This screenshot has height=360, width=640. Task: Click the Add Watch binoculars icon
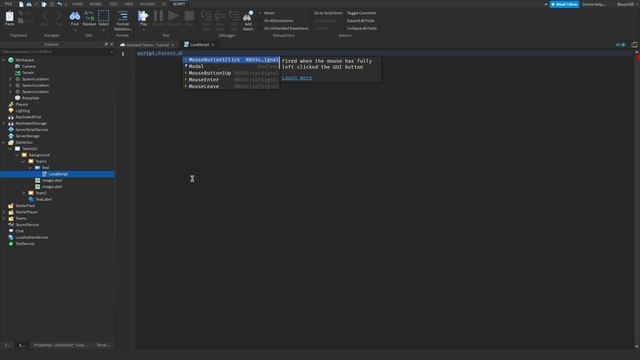248,16
